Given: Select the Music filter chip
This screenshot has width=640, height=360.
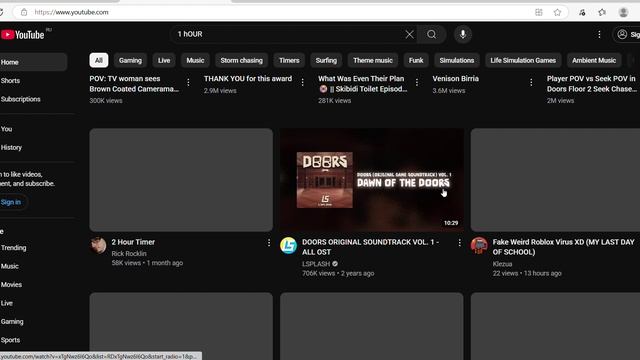Looking at the screenshot, I should tap(195, 60).
